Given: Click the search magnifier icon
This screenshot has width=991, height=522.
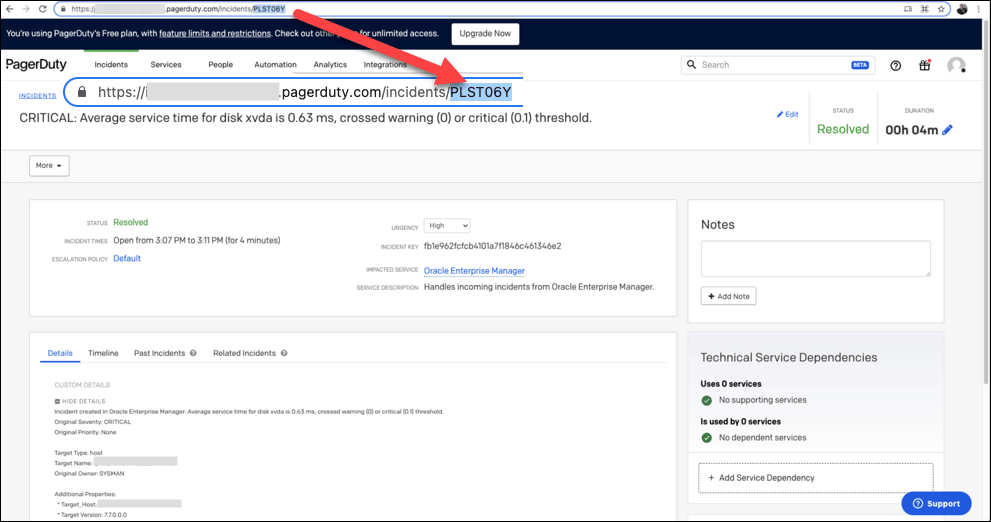Looking at the screenshot, I should point(691,64).
